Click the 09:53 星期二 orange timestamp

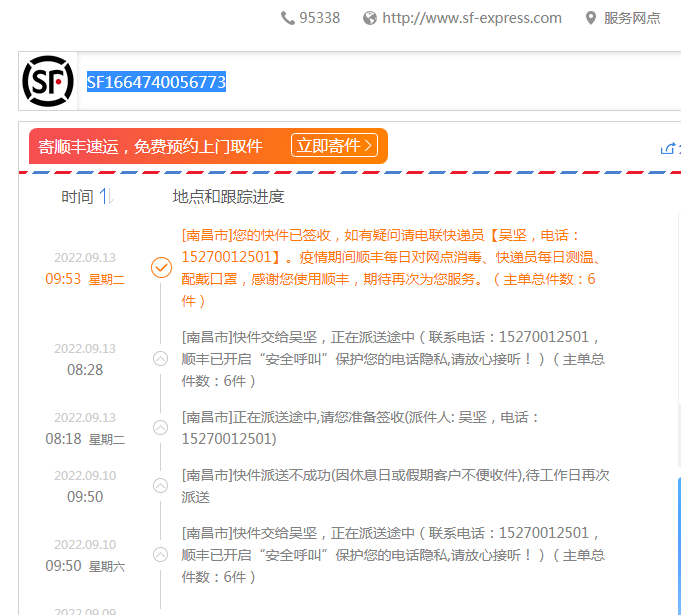pyautogui.click(x=85, y=279)
